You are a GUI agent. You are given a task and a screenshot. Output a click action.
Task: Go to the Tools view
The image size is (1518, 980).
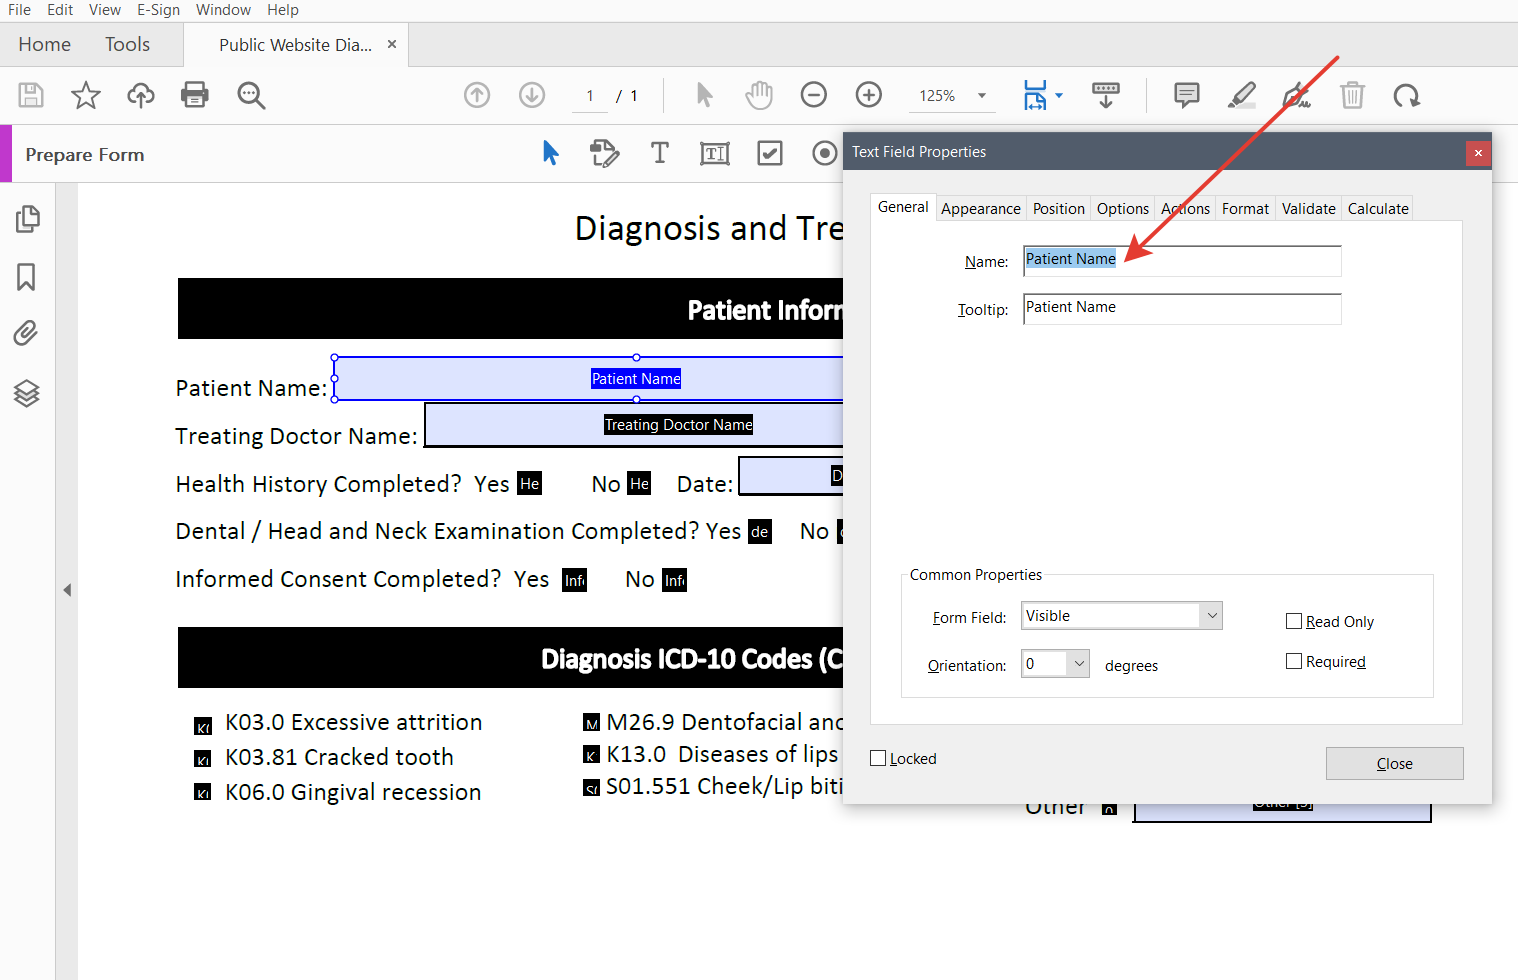[x=127, y=45]
